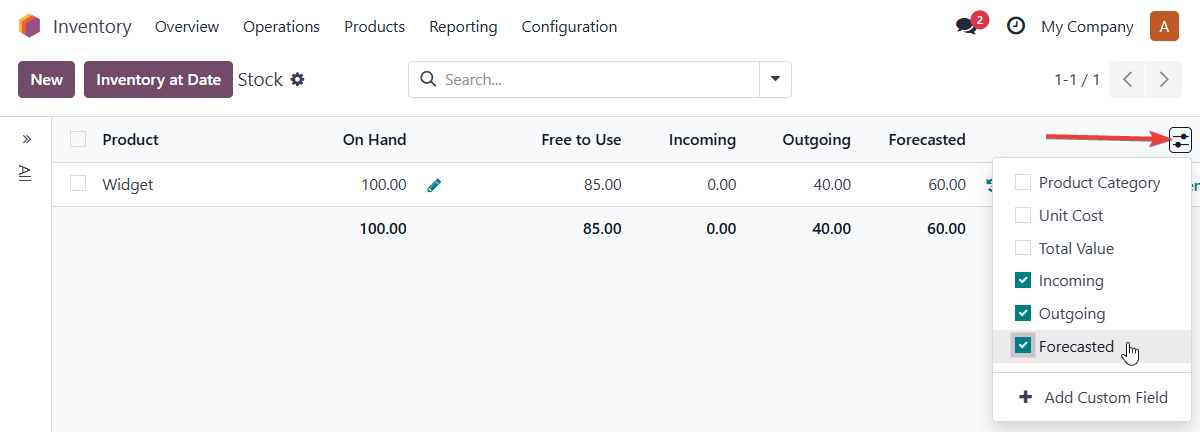
Task: Click the New button
Action: (x=47, y=80)
